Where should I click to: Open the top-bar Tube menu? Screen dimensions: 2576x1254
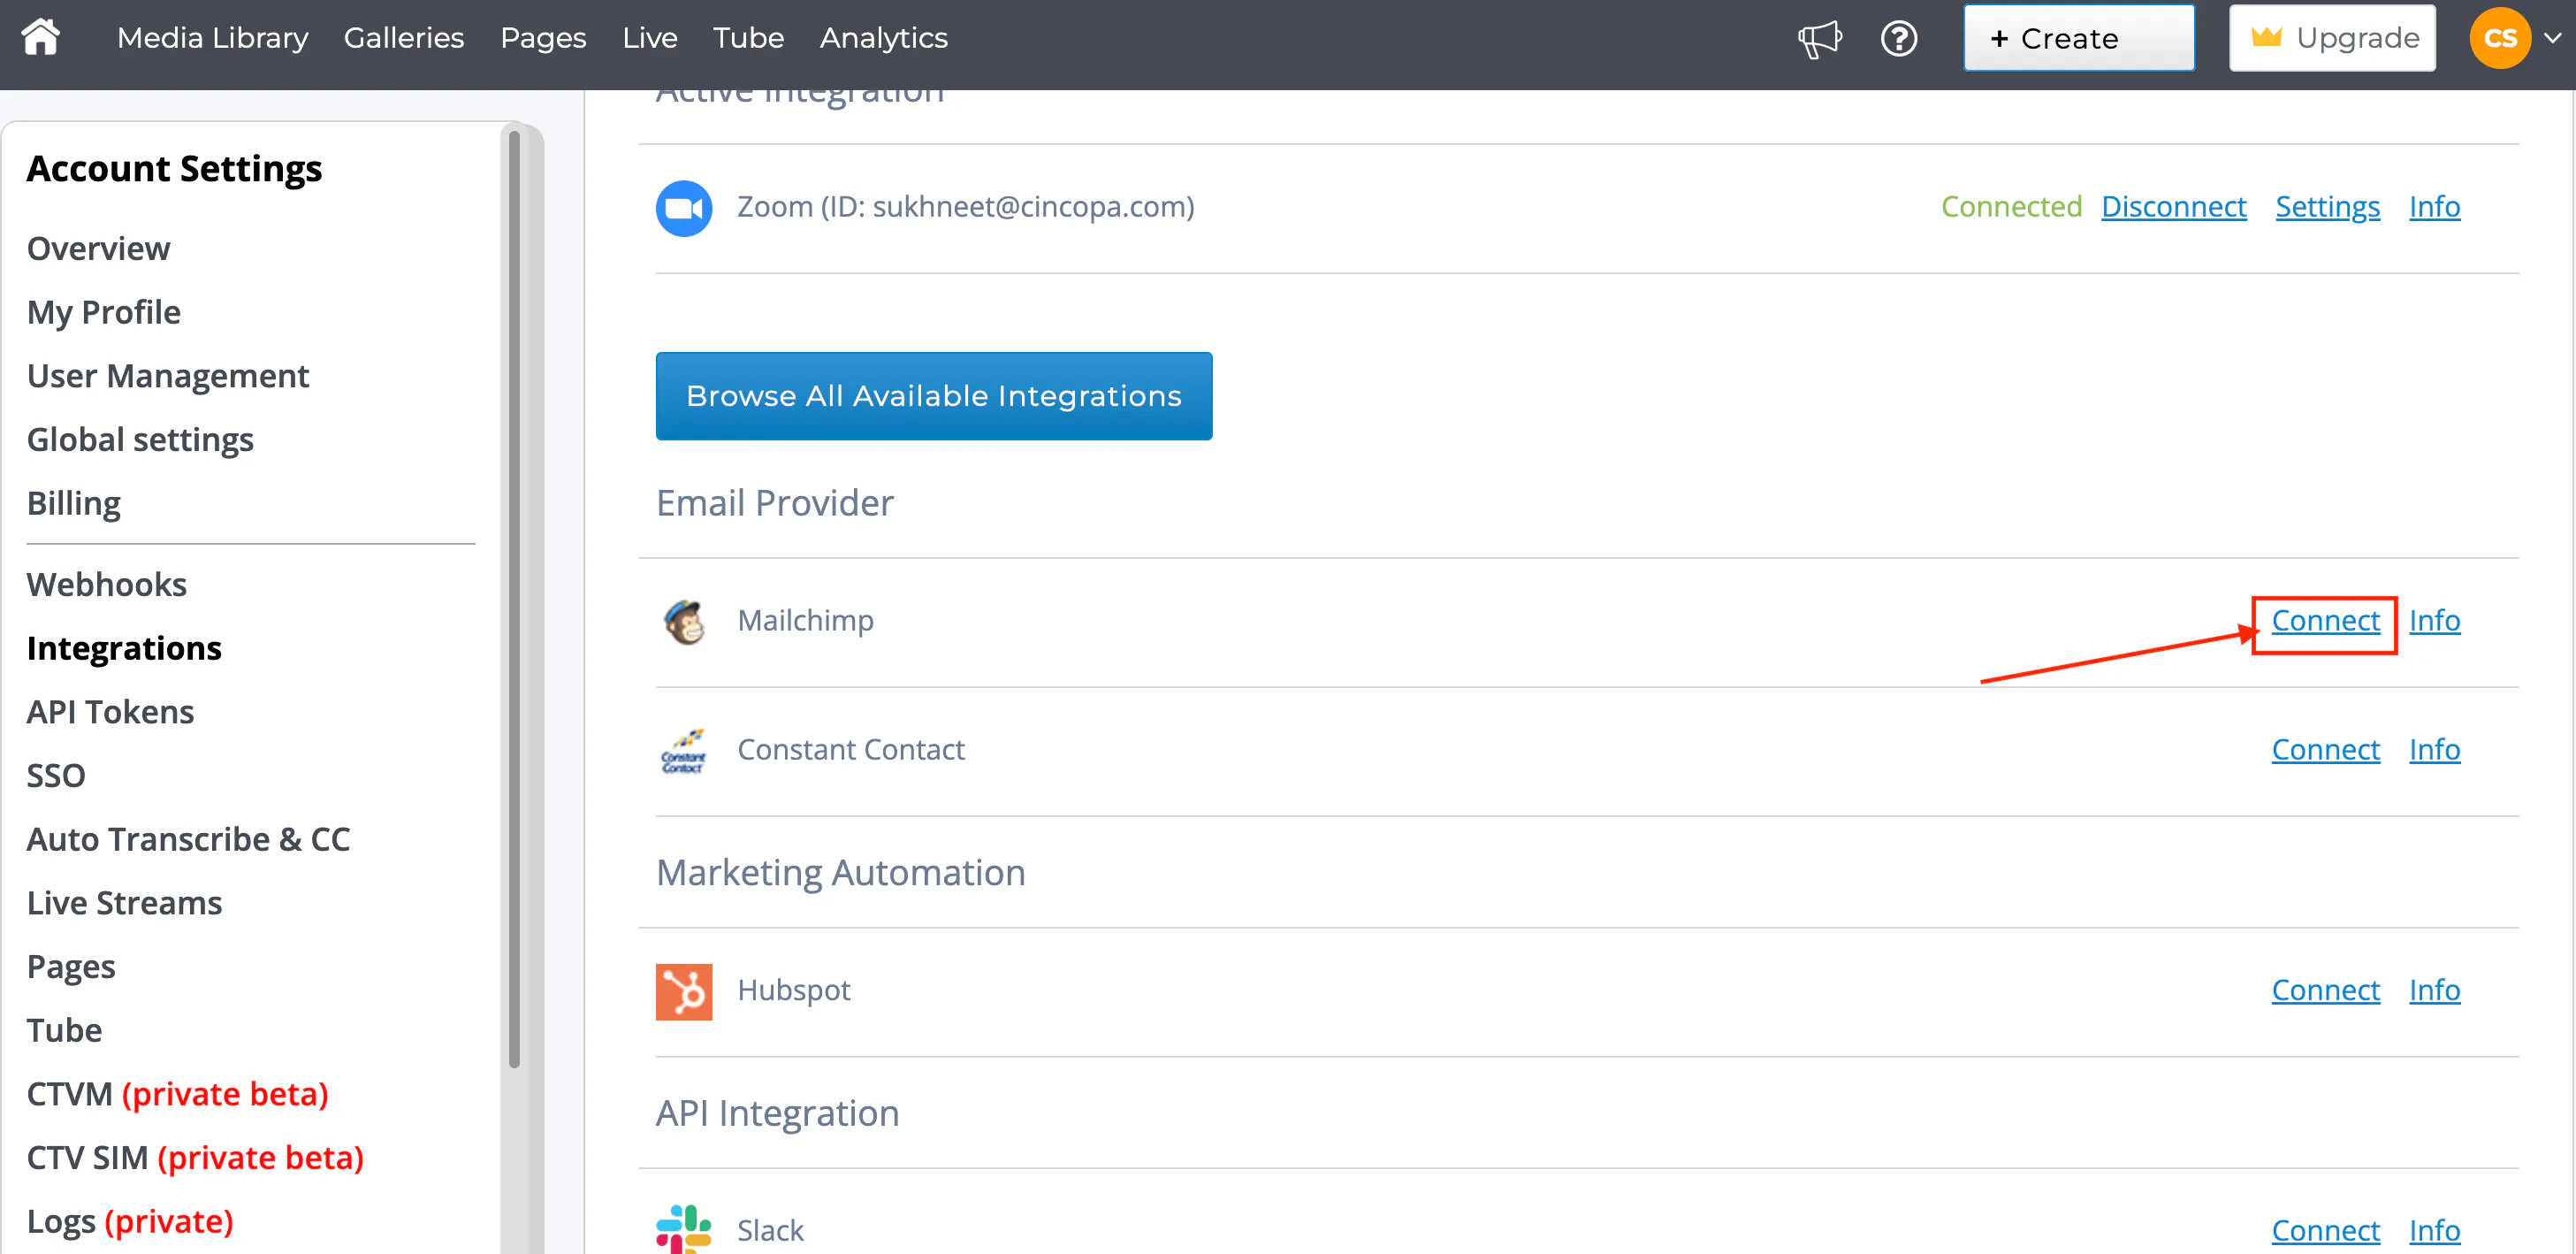click(748, 38)
